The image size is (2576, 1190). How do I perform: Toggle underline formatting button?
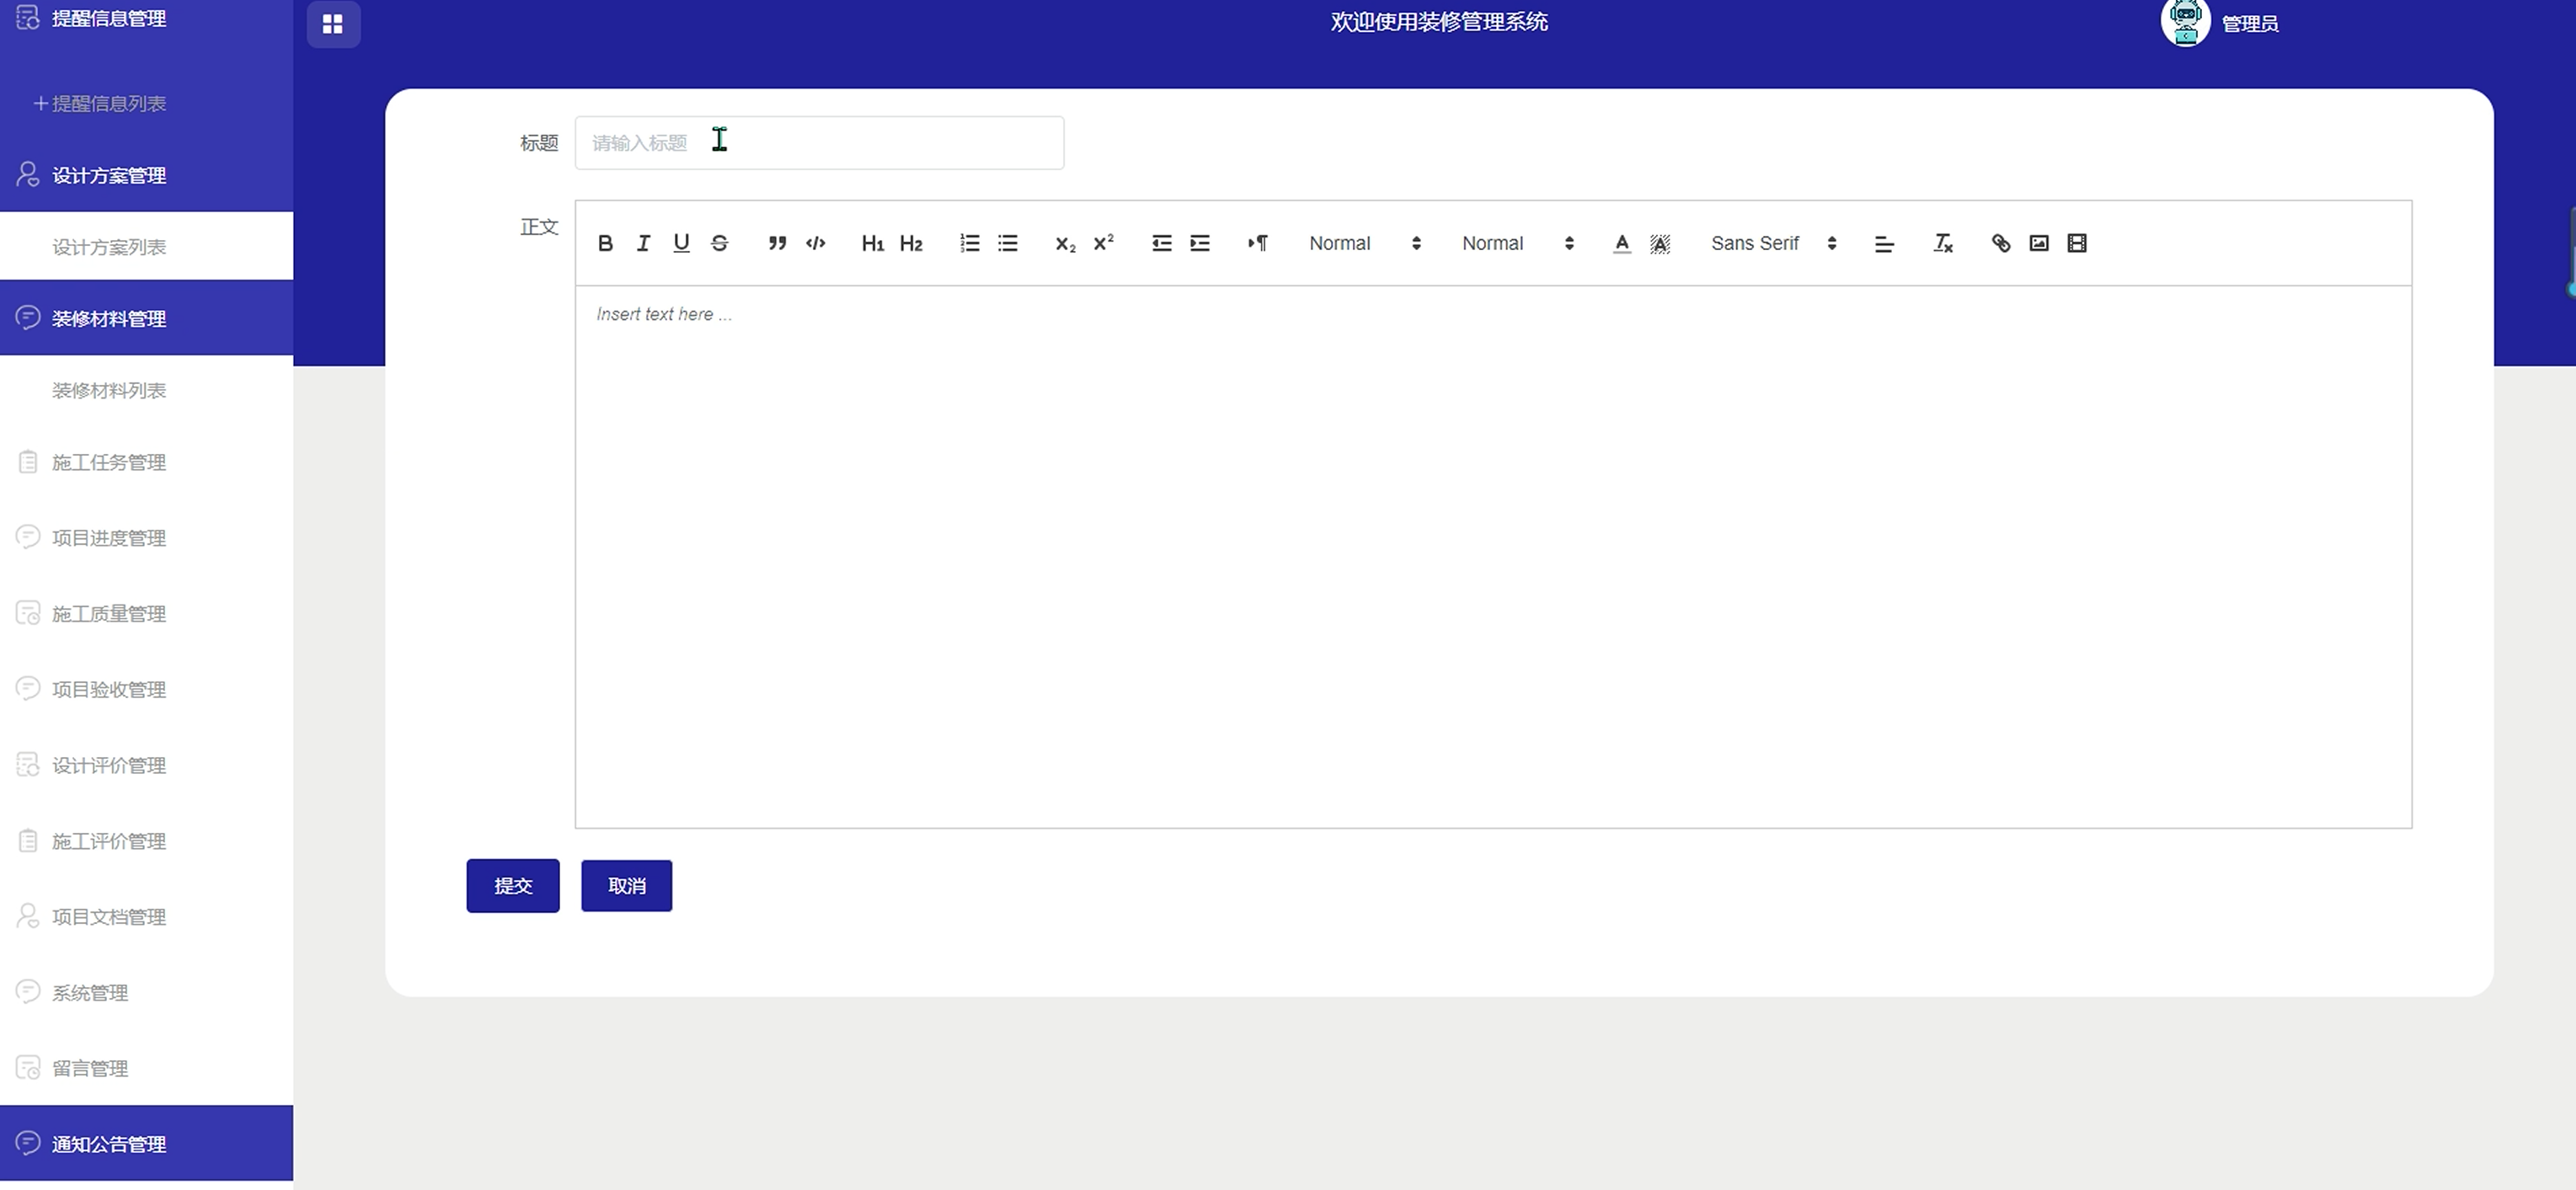point(681,243)
